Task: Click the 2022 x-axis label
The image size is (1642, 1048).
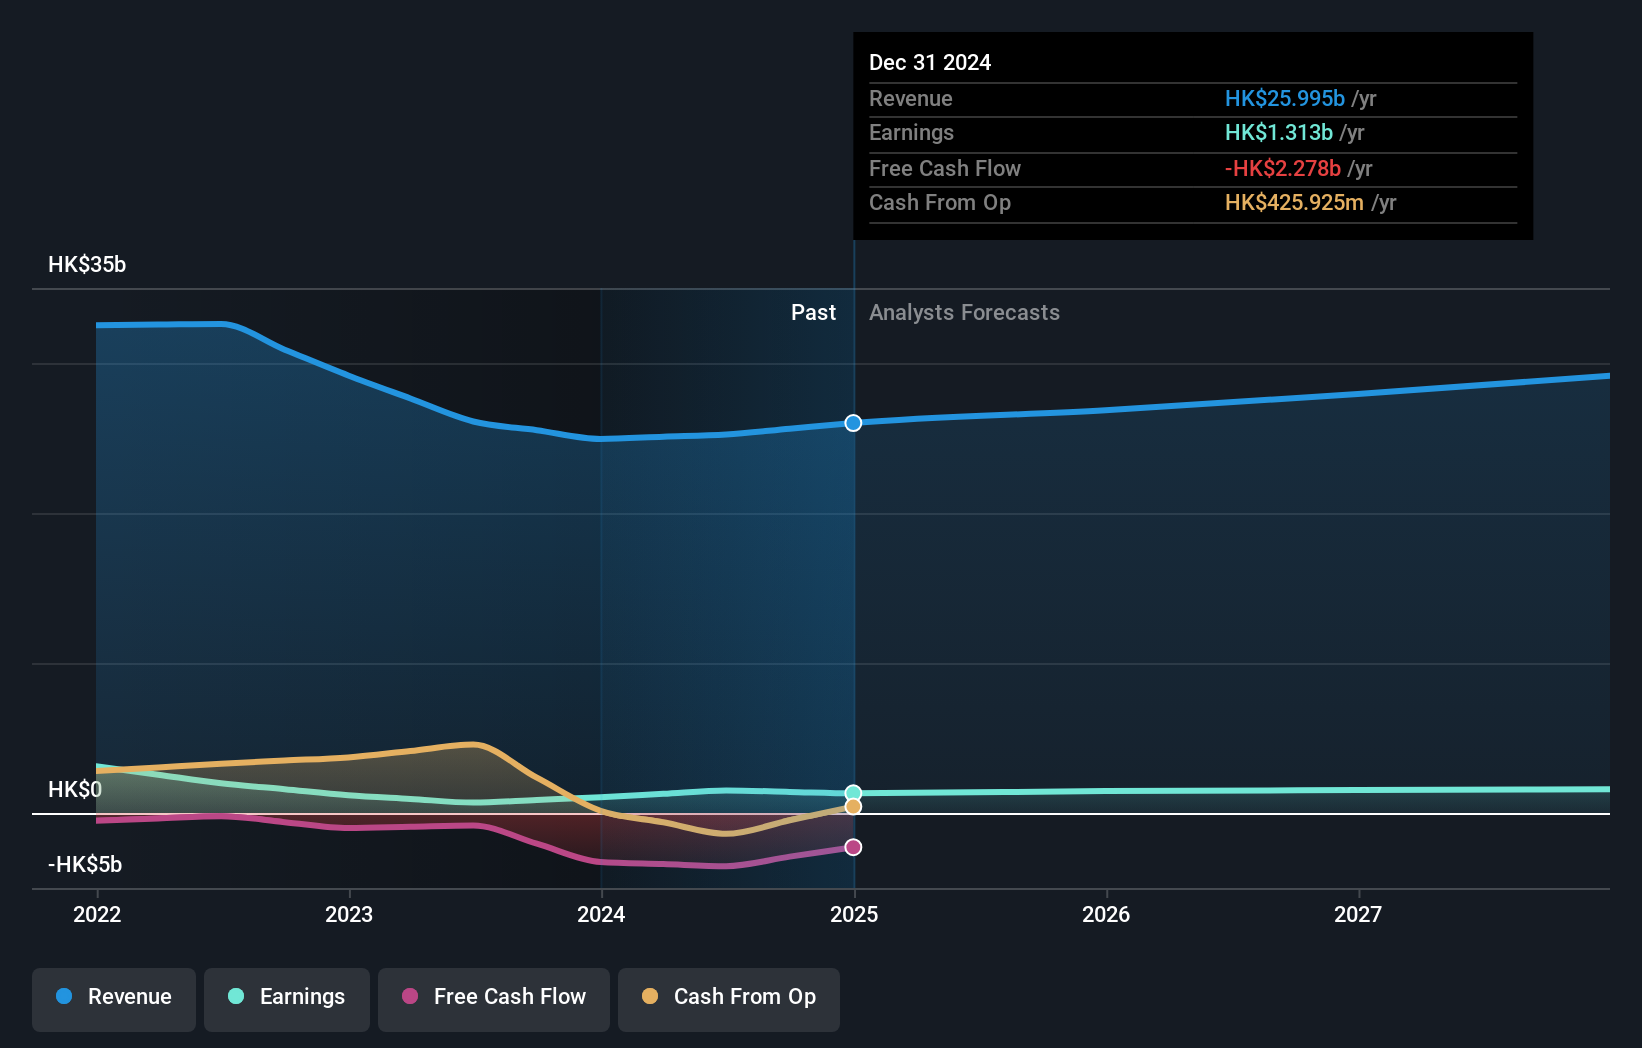Action: coord(97,914)
